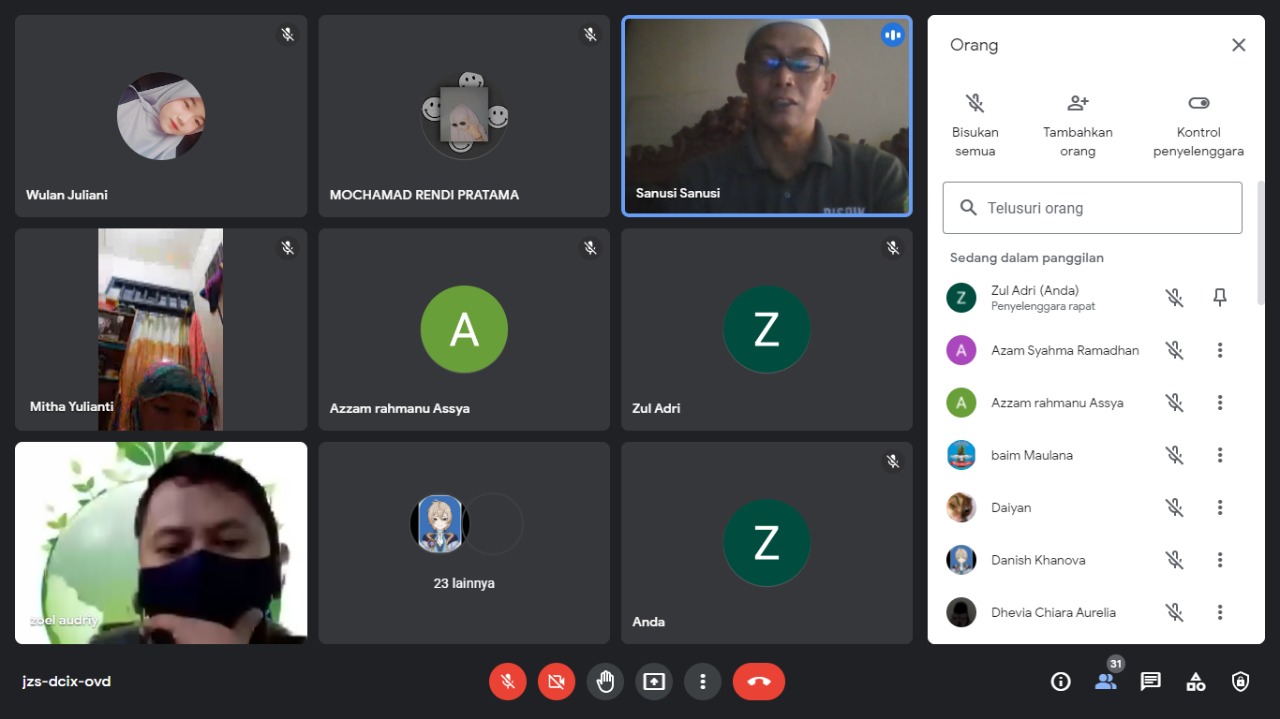
Task: Click the Telusuri orang search field
Action: [x=1092, y=208]
